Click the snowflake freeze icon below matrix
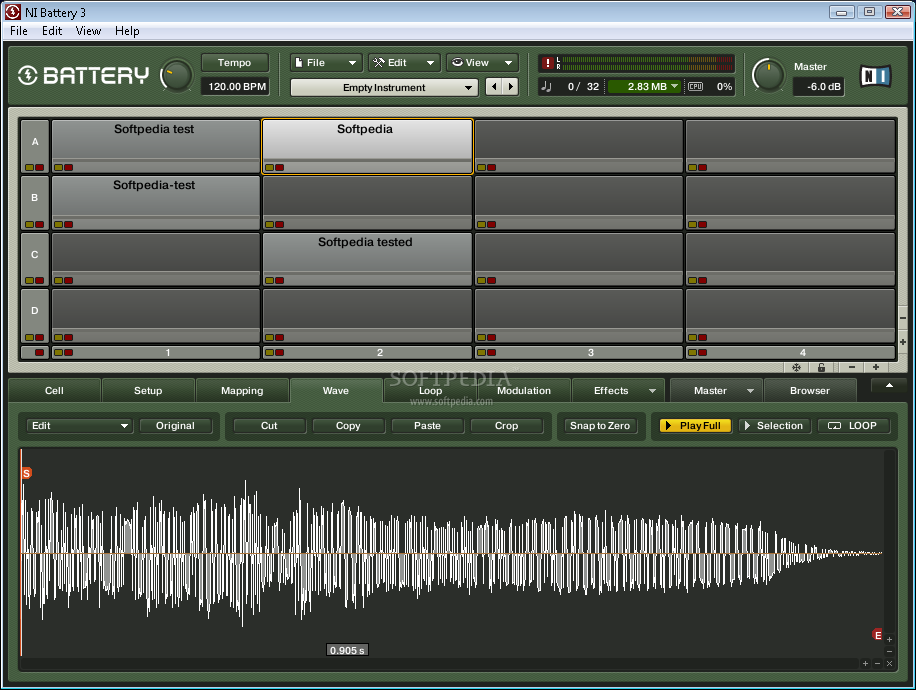916x690 pixels. (x=796, y=367)
